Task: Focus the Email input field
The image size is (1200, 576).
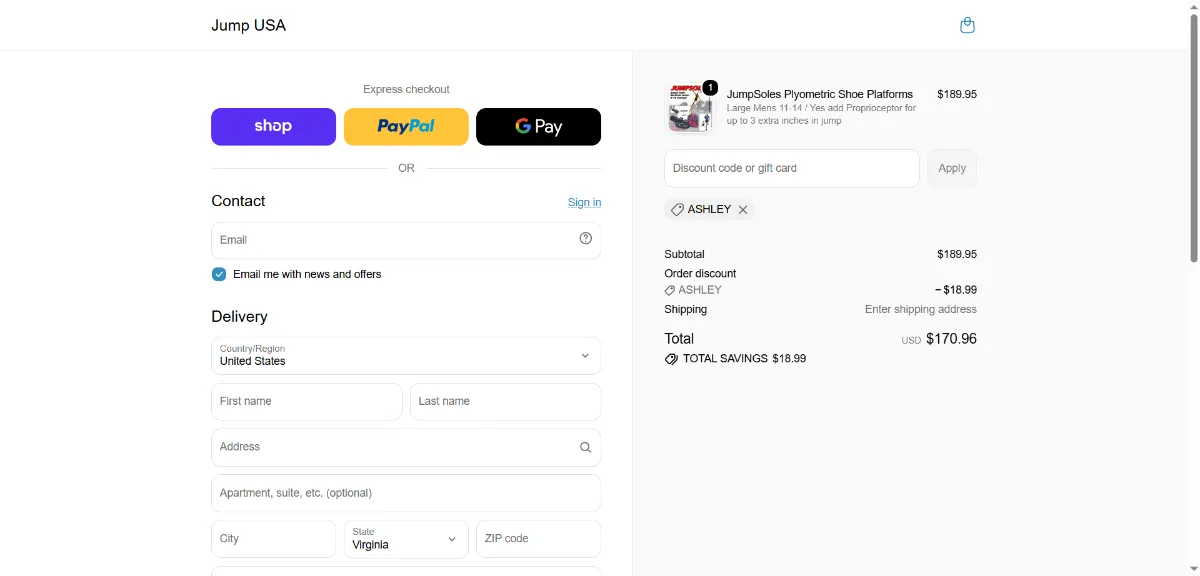Action: pos(406,240)
